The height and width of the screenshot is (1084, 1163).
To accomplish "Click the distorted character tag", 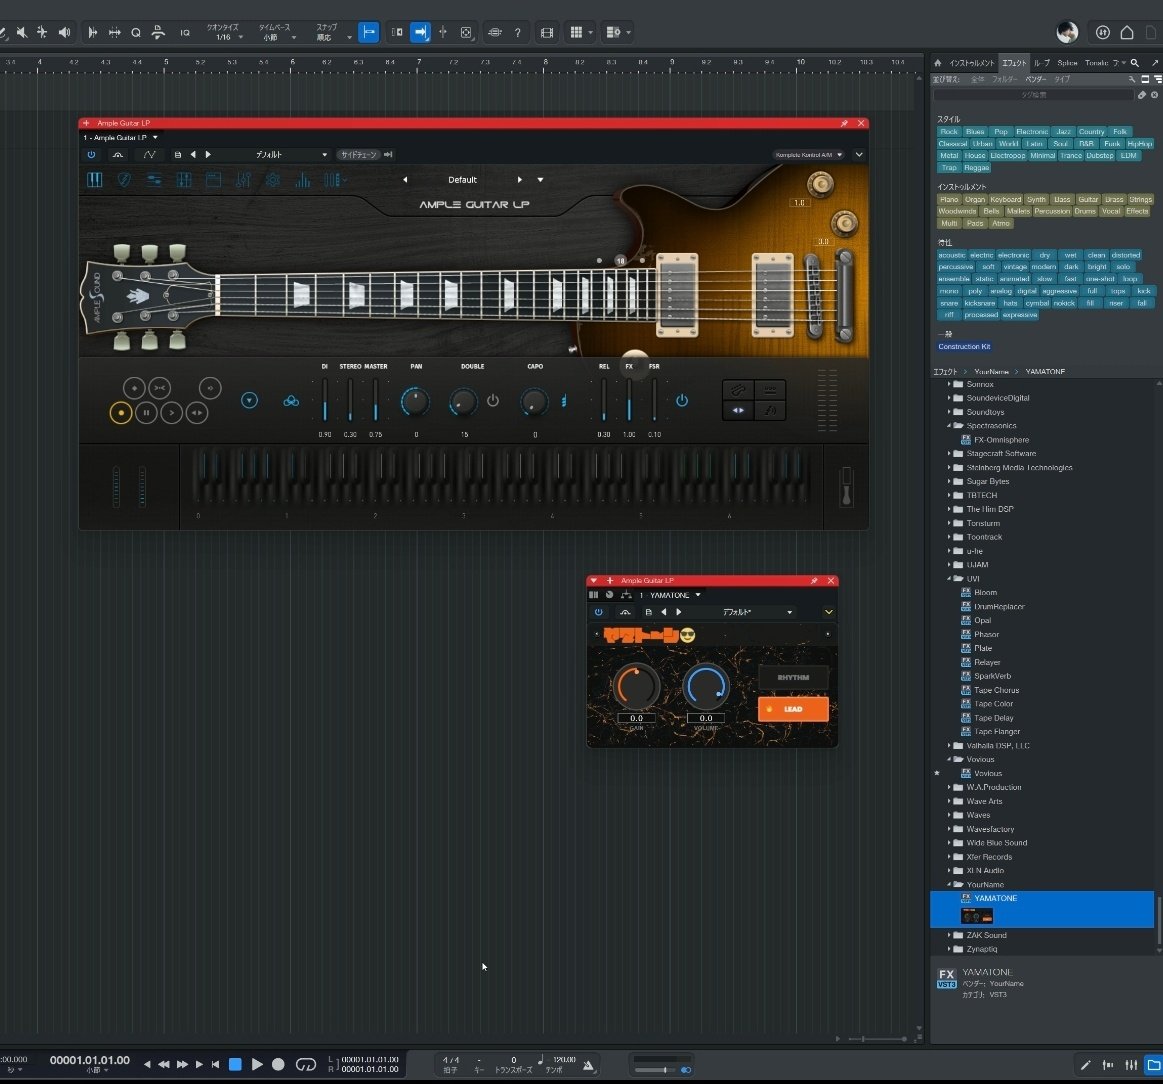I will (1125, 255).
